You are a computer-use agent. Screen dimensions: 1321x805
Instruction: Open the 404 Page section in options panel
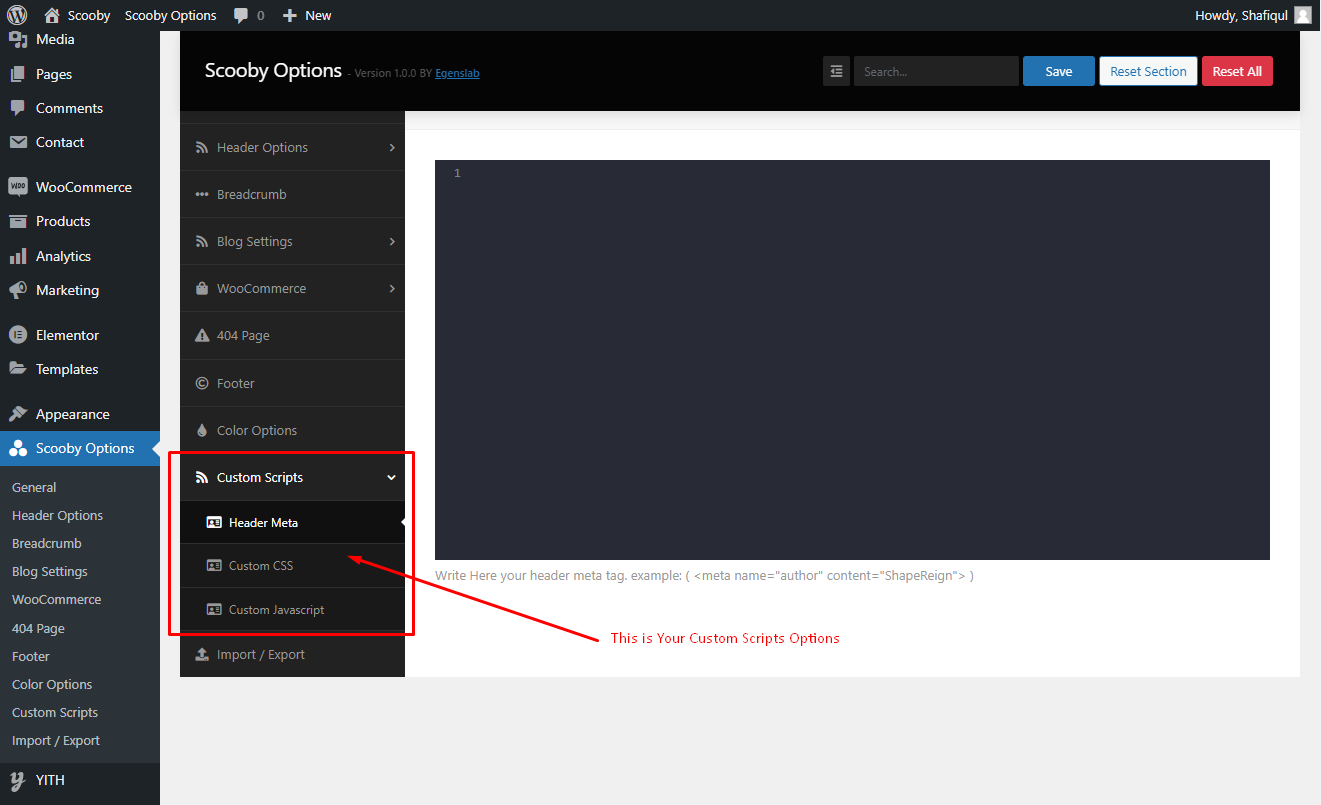pos(292,336)
